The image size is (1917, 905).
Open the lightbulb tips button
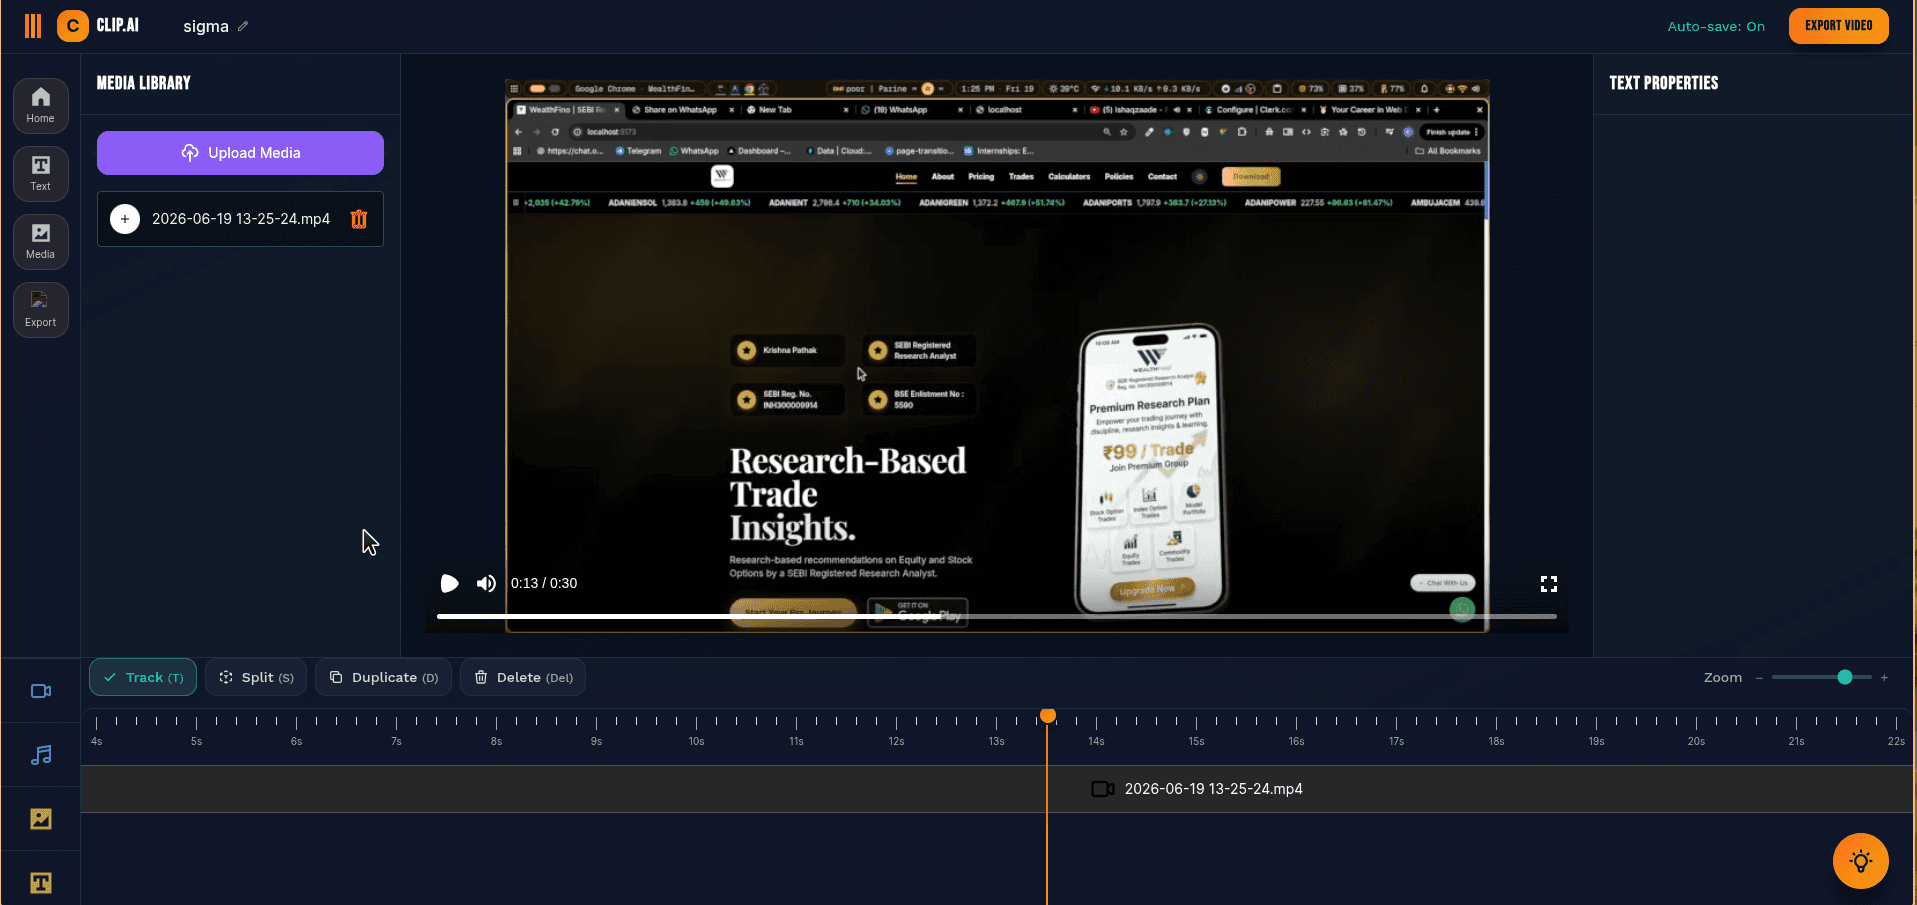[1861, 861]
